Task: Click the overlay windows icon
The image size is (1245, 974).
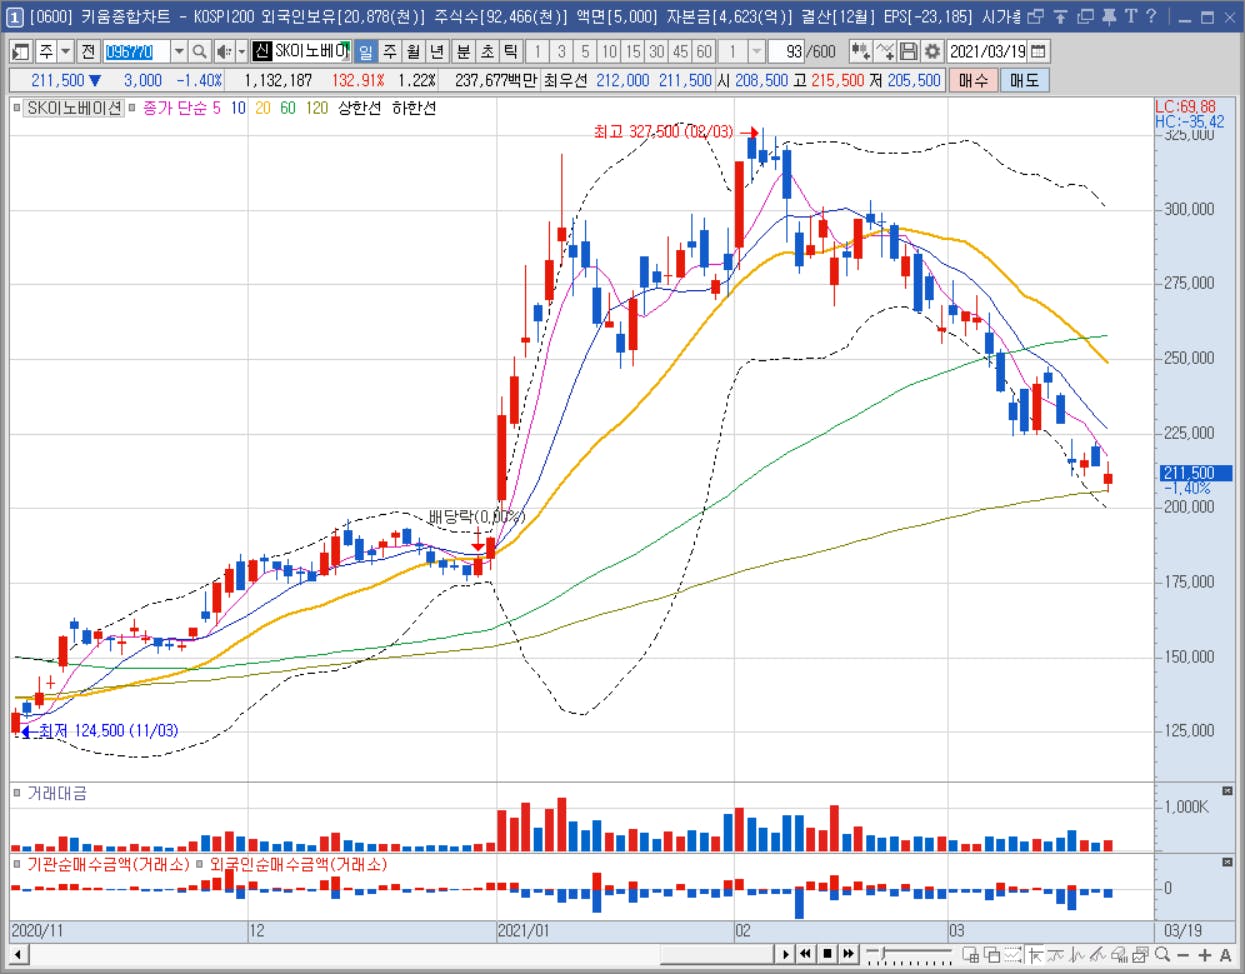Action: coord(991,955)
